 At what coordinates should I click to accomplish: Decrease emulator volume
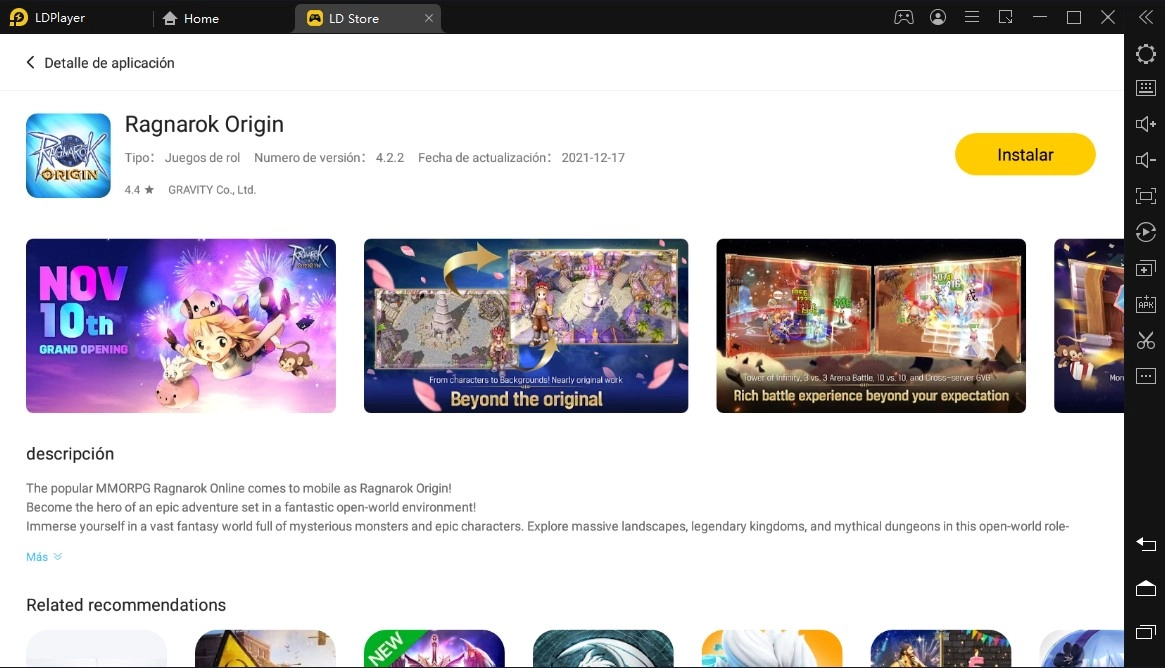tap(1145, 159)
